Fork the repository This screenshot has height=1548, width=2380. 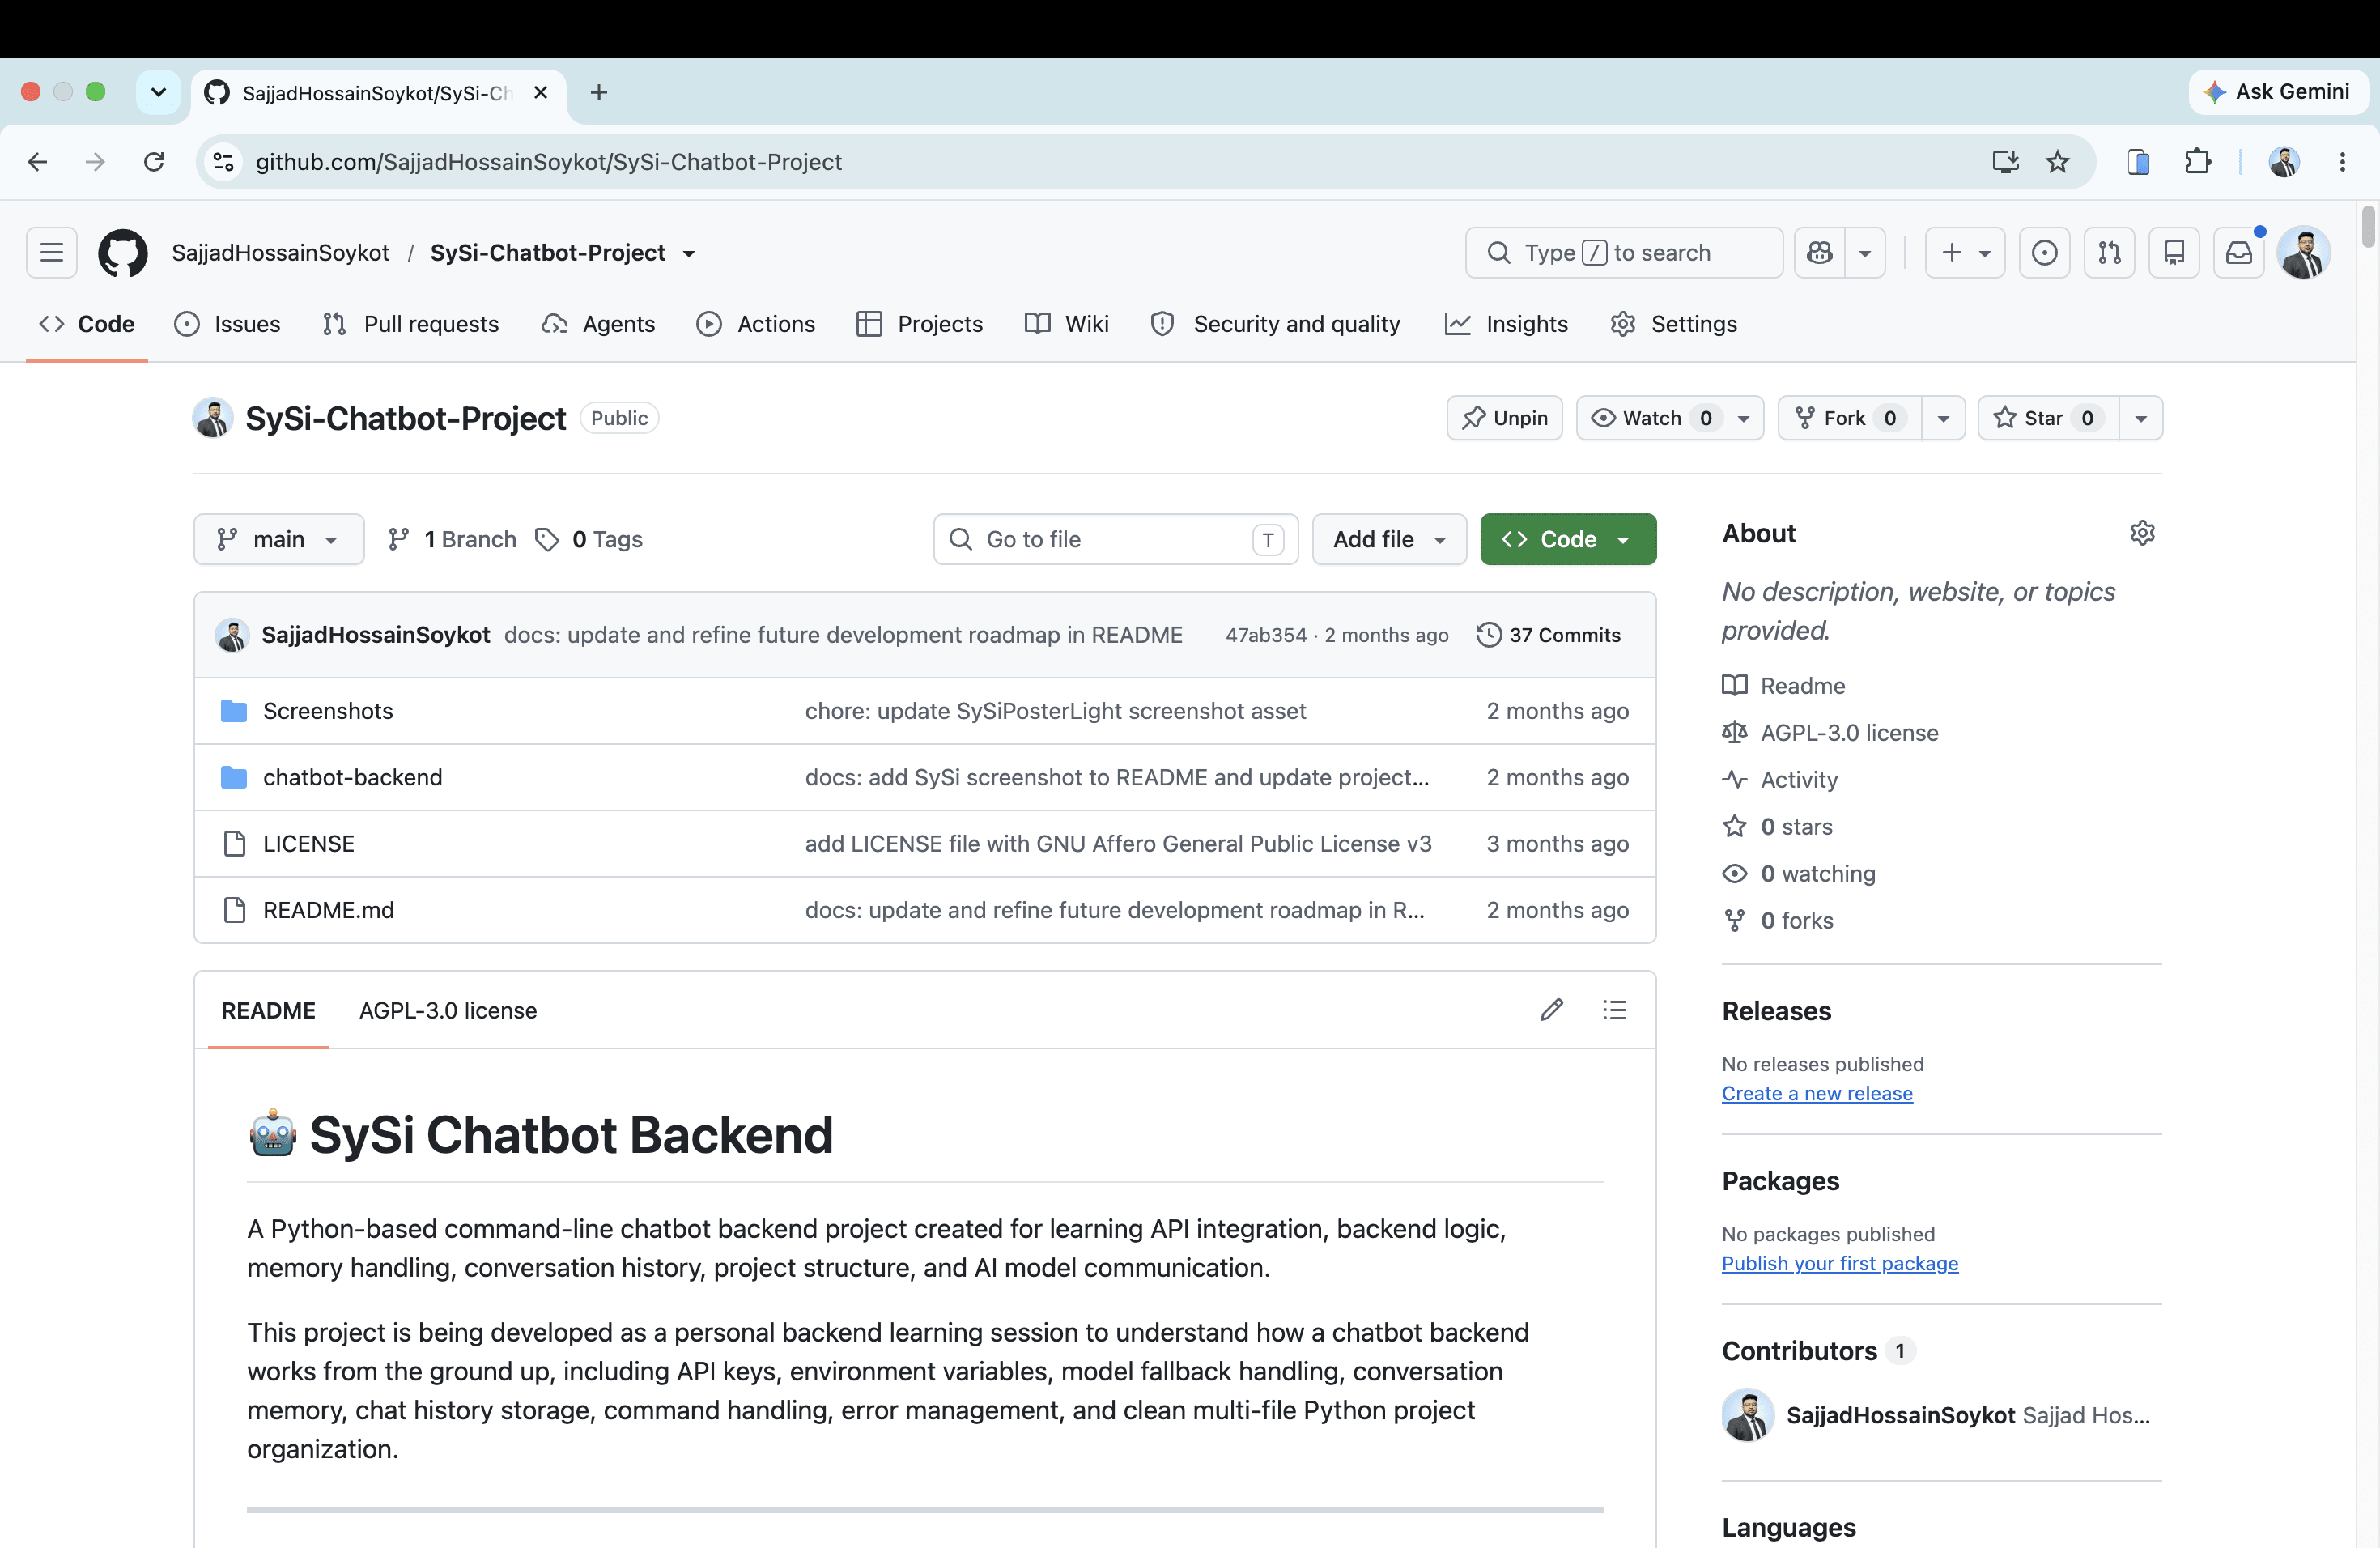(x=1849, y=418)
